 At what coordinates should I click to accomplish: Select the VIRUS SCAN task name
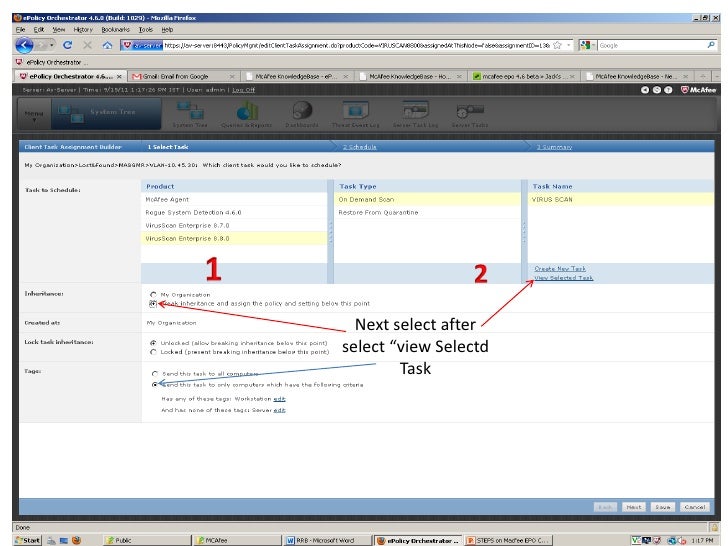pos(621,199)
